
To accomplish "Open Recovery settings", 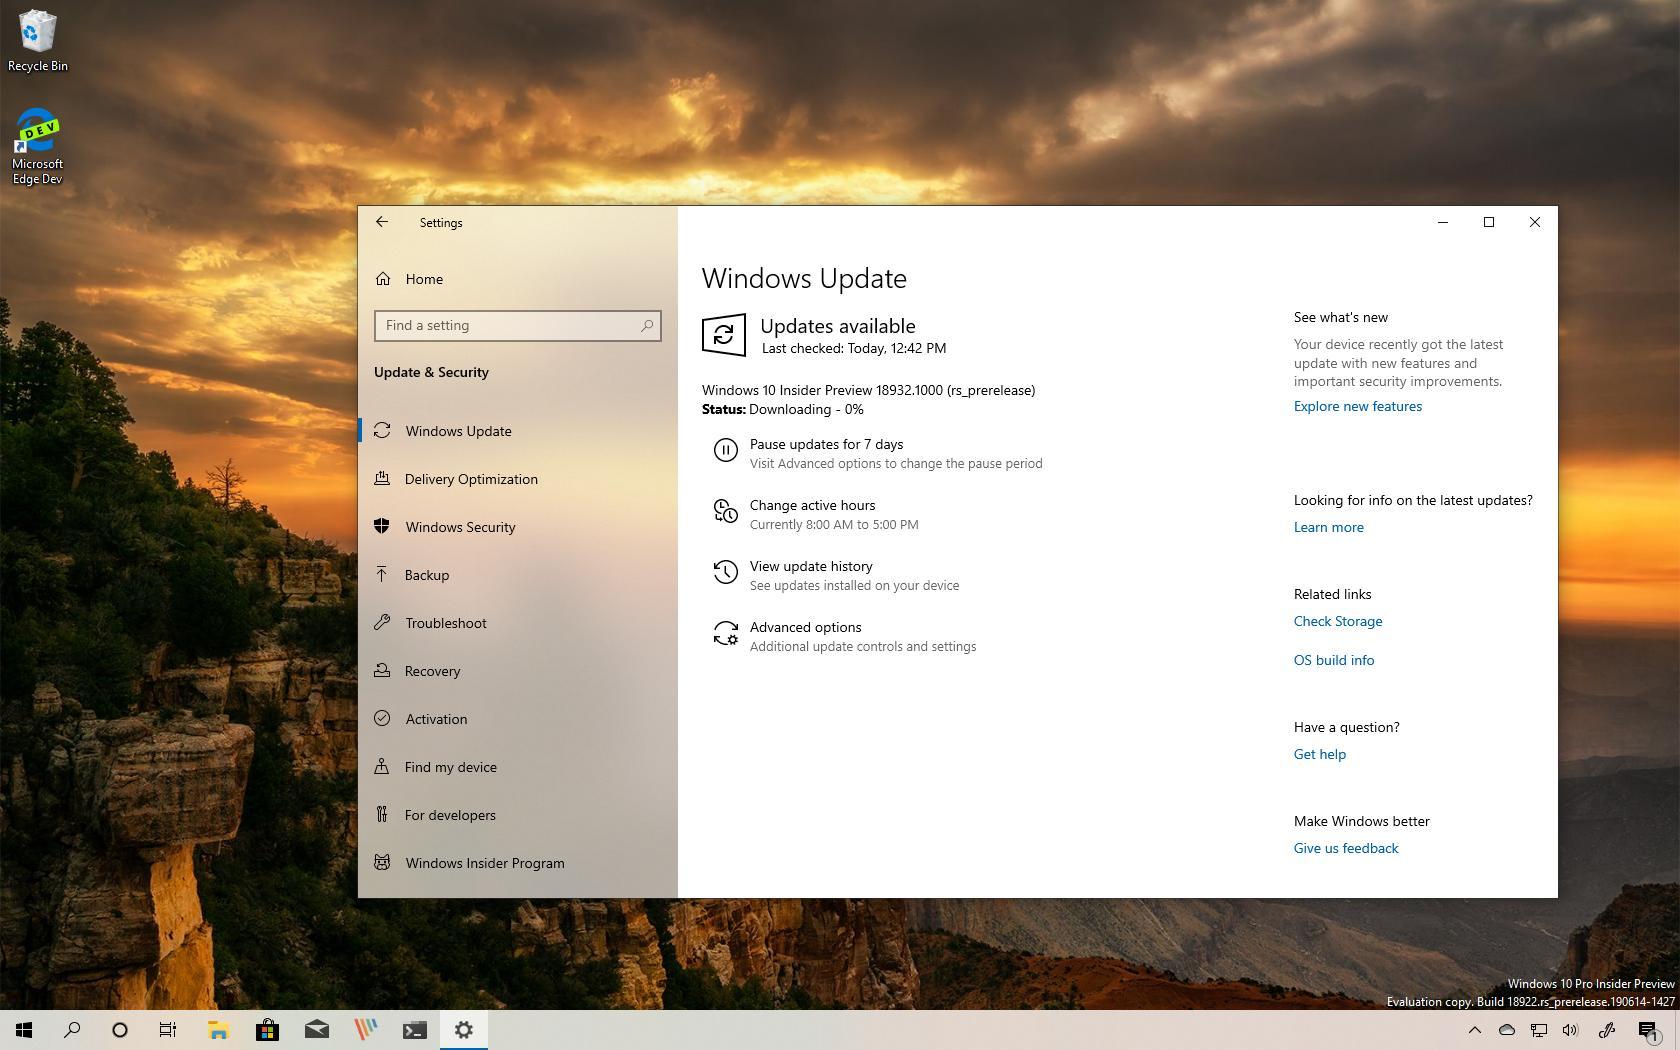I will pyautogui.click(x=517, y=671).
